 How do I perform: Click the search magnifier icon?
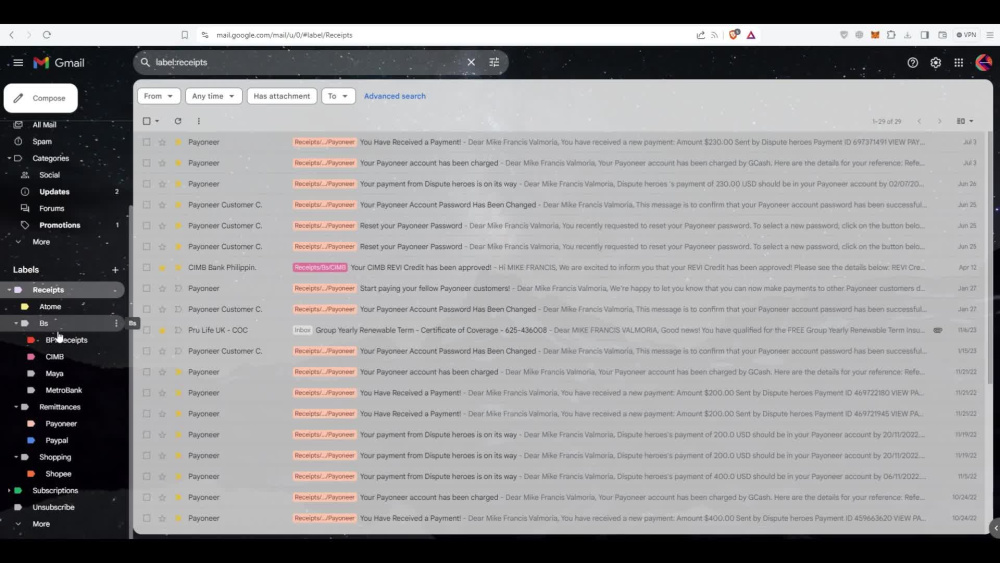(145, 62)
